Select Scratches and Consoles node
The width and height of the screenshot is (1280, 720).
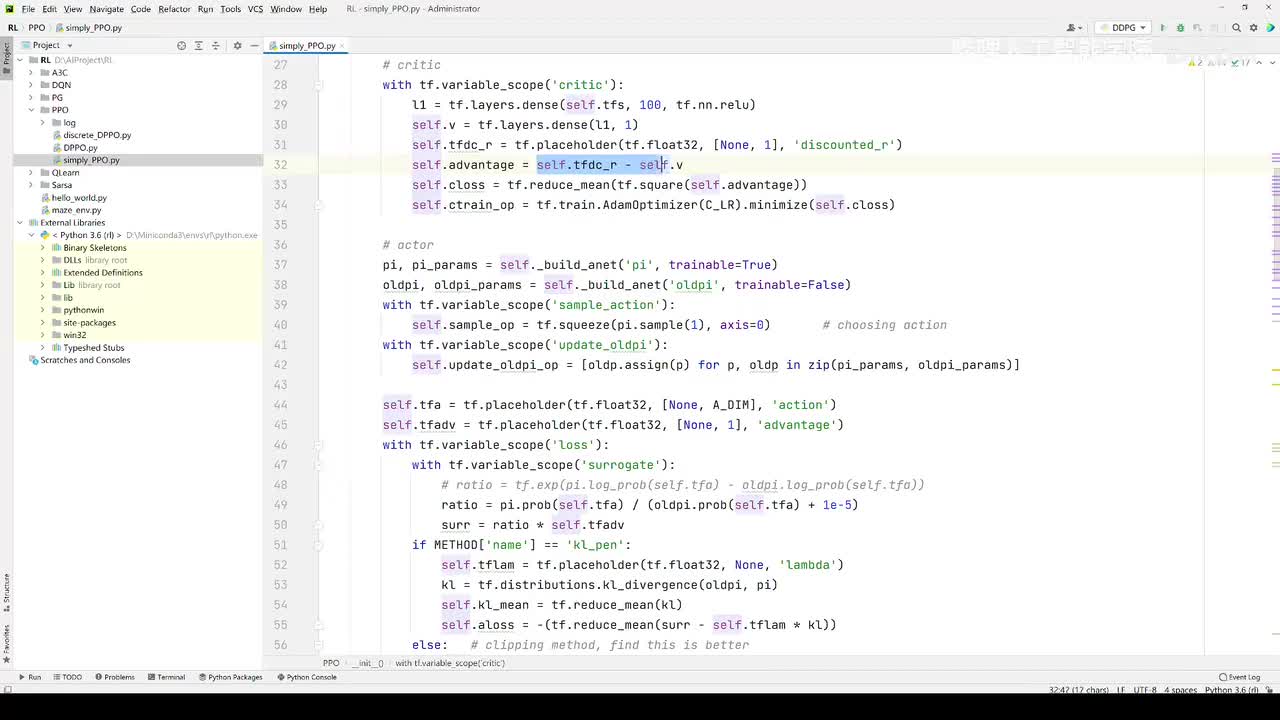85,360
